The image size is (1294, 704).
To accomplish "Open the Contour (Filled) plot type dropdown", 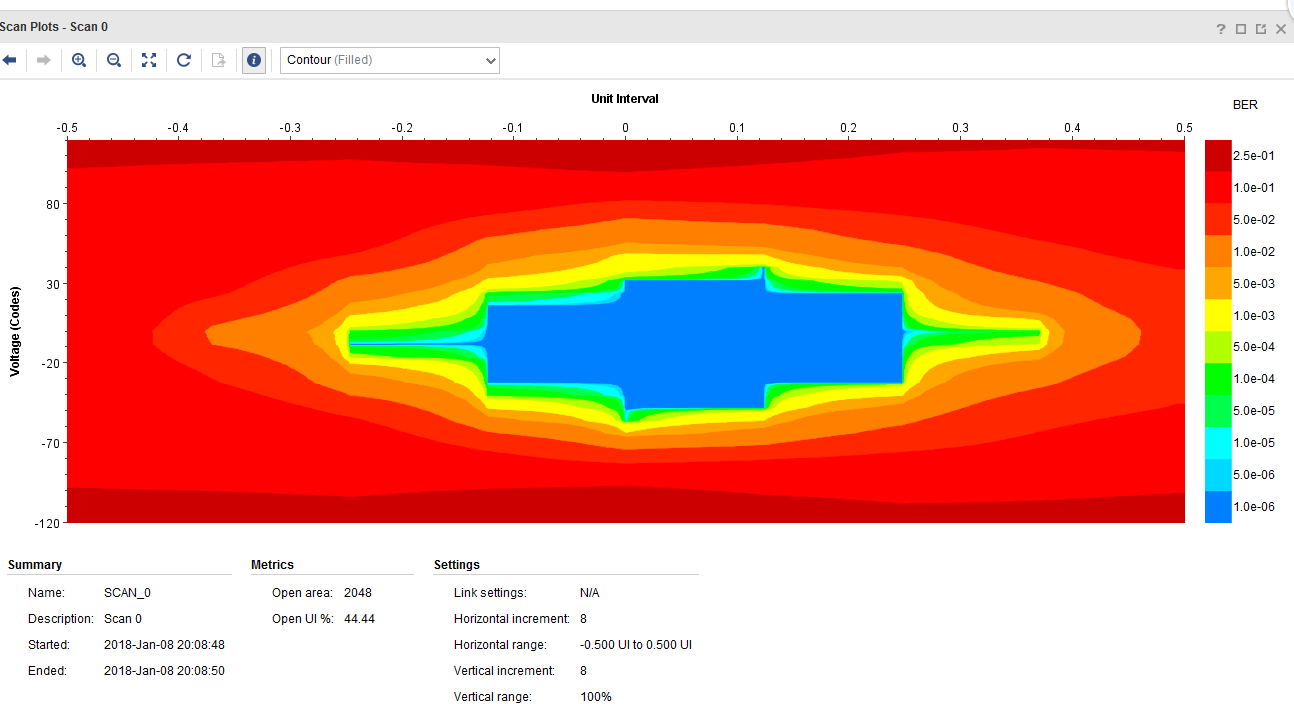I will coord(390,60).
